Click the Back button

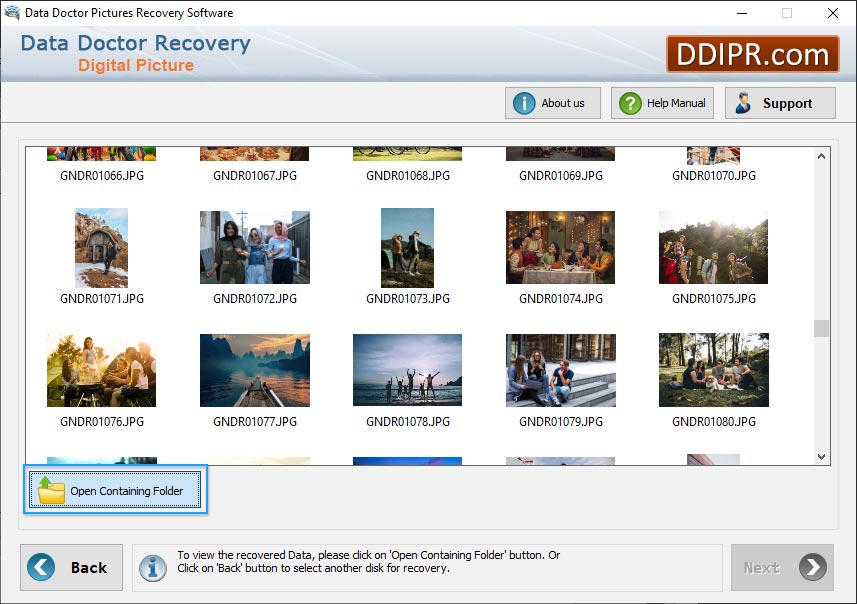[71, 567]
